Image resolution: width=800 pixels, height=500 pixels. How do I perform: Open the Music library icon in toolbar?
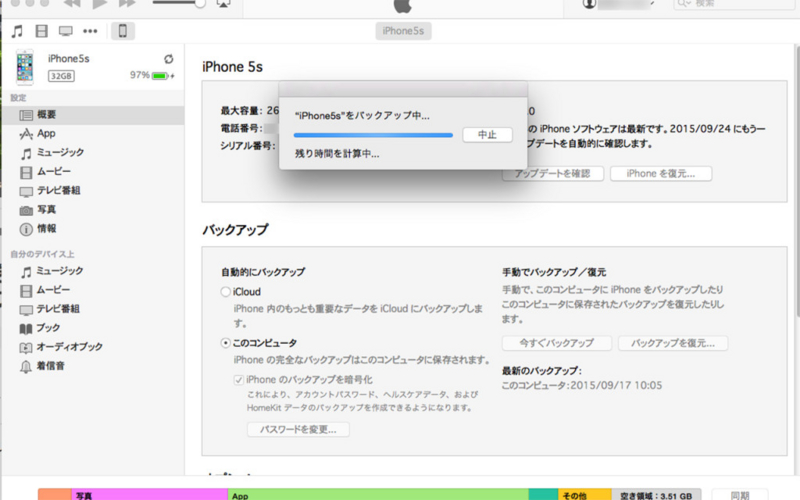[x=17, y=31]
